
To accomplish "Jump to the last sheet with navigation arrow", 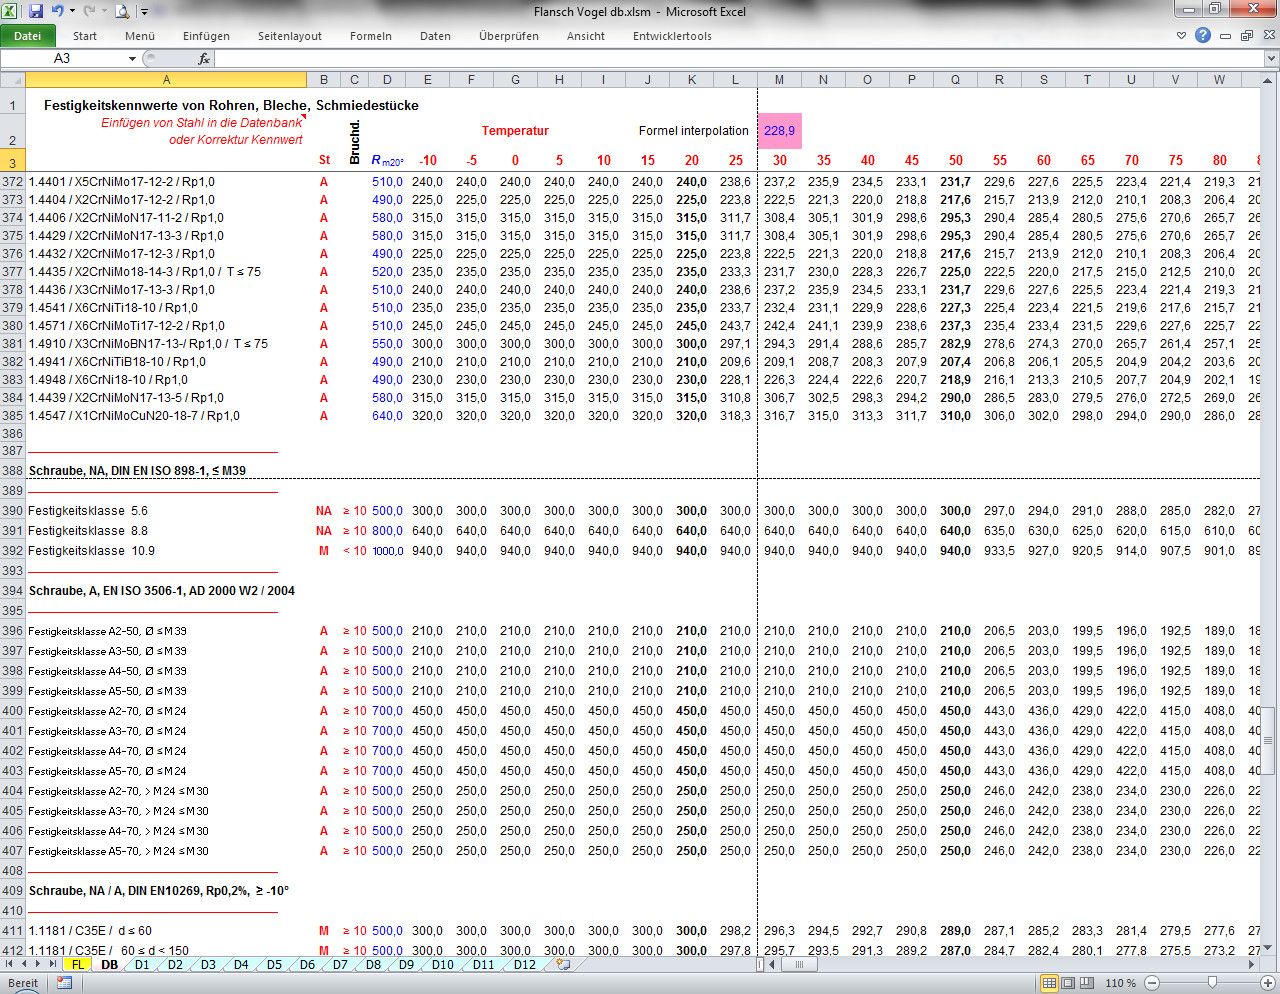I will click(54, 965).
